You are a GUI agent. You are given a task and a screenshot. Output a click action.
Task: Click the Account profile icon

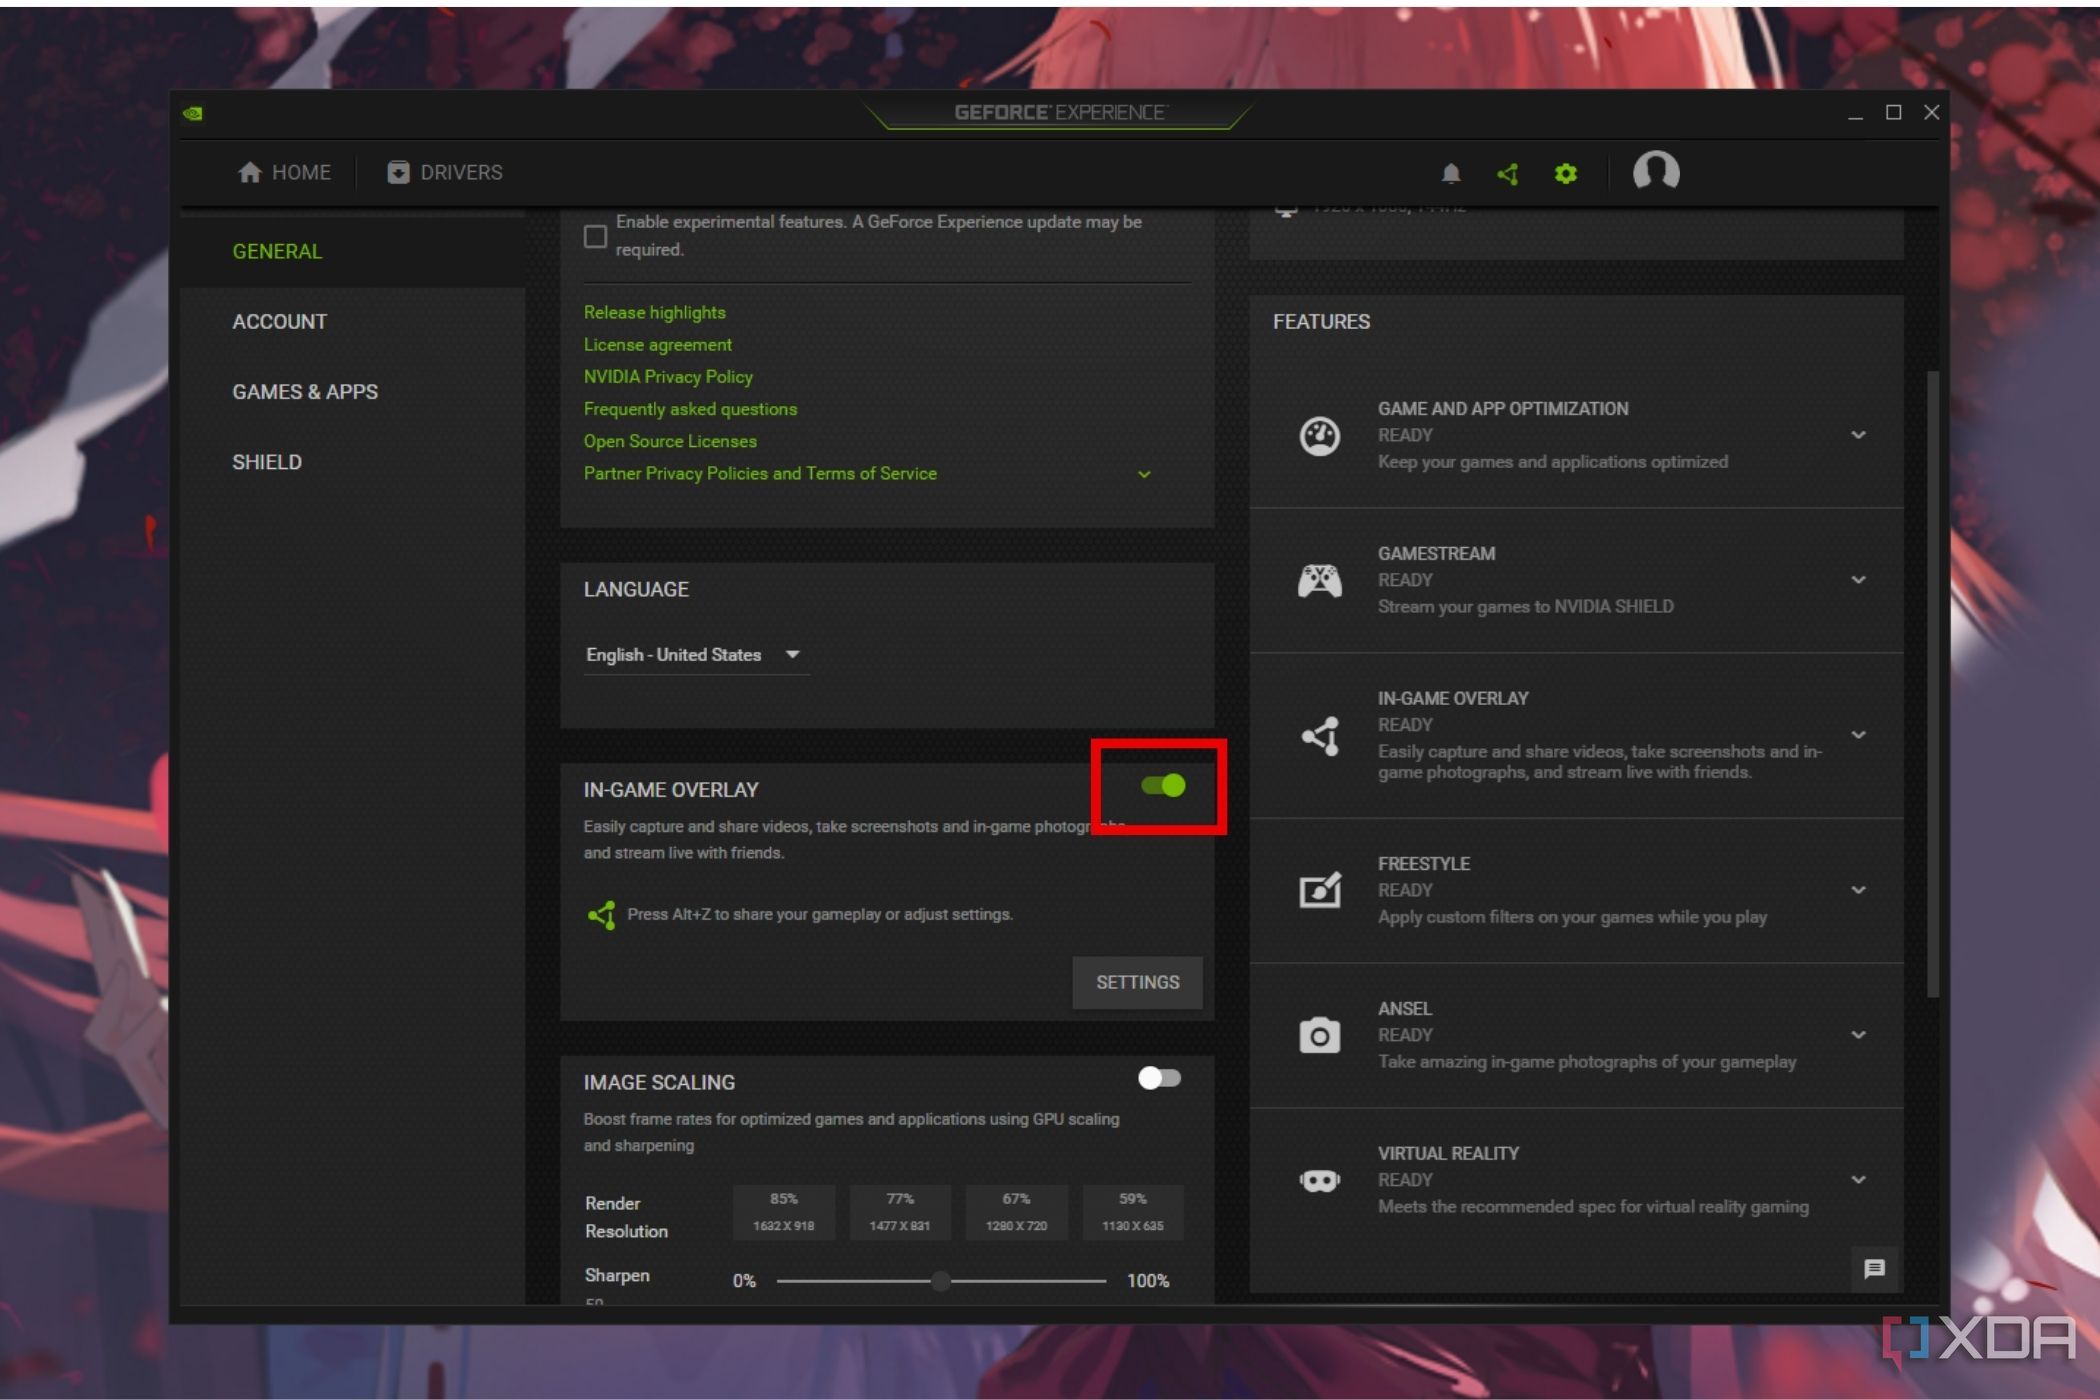click(1655, 172)
